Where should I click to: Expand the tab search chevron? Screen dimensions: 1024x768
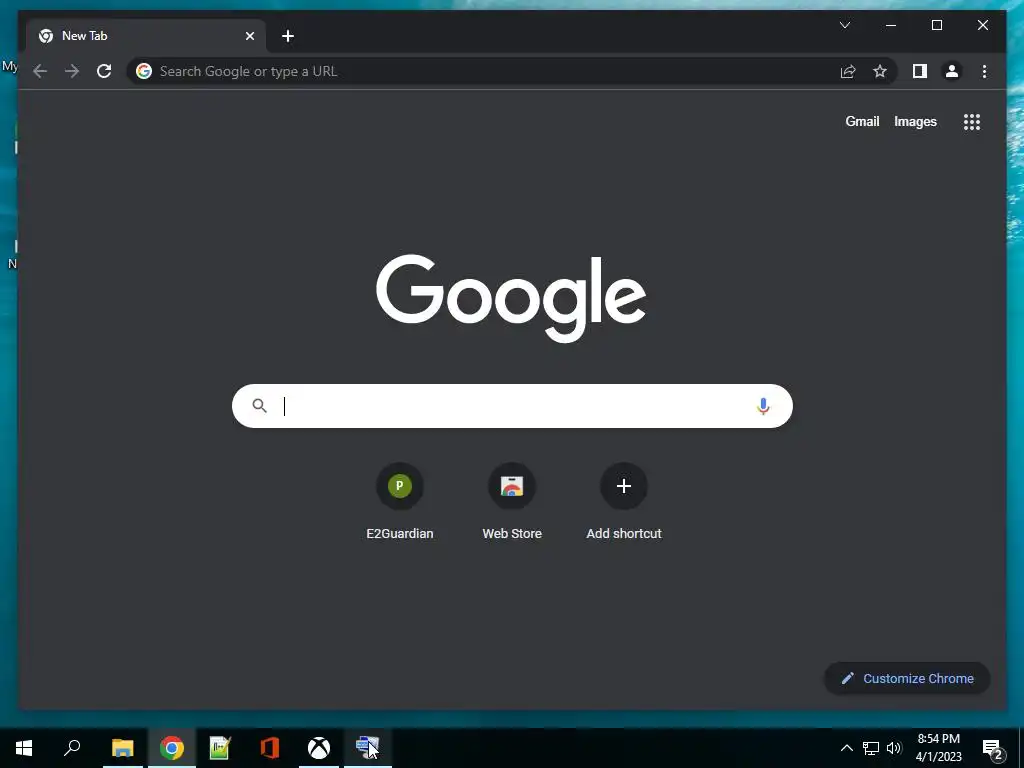tap(844, 25)
